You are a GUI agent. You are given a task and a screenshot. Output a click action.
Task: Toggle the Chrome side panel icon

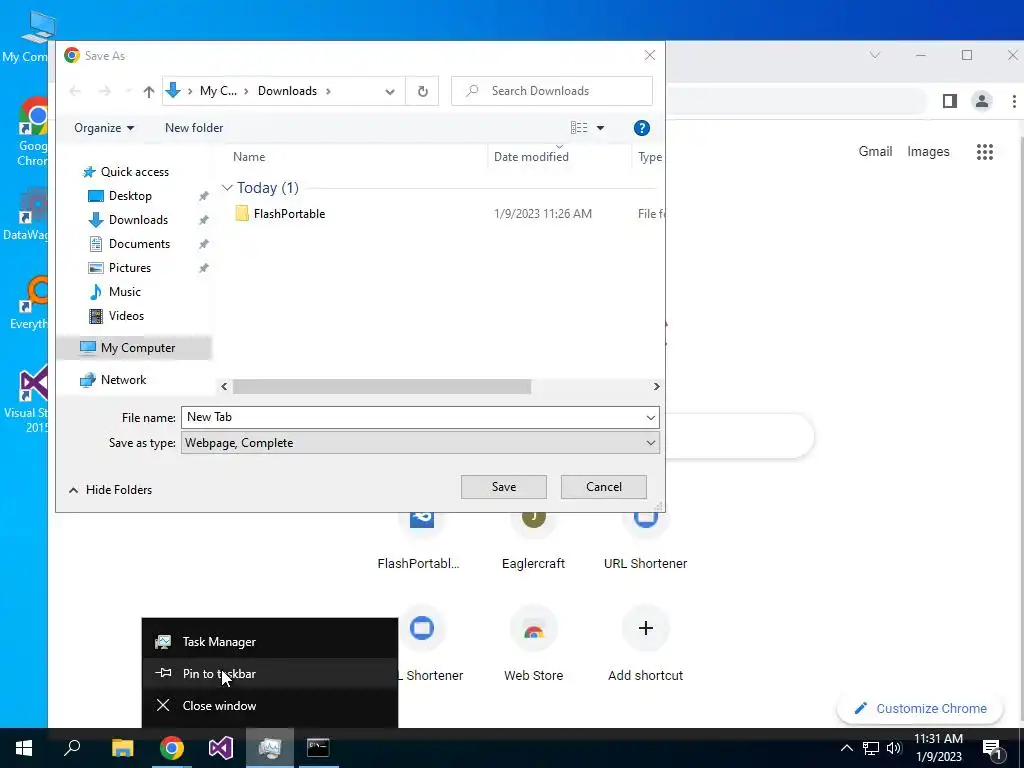[950, 101]
